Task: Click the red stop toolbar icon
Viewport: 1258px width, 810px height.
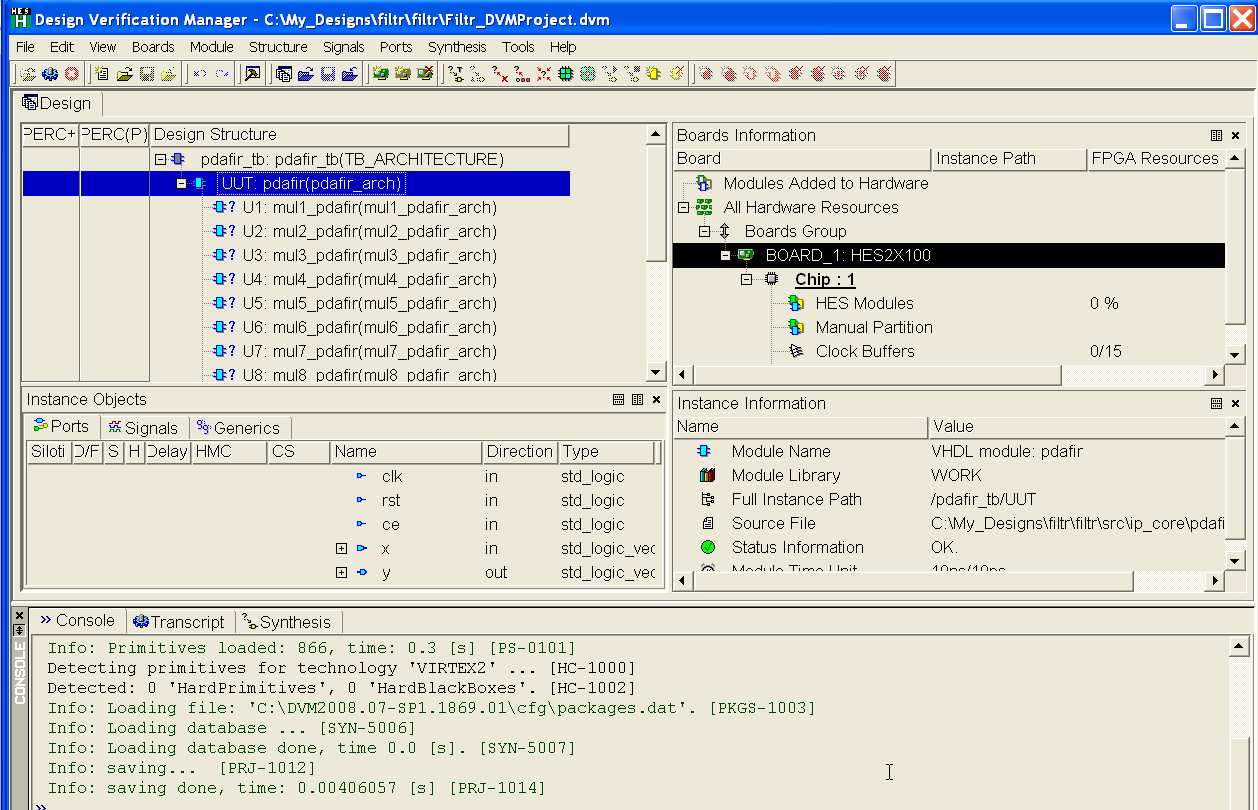Action: [x=71, y=74]
